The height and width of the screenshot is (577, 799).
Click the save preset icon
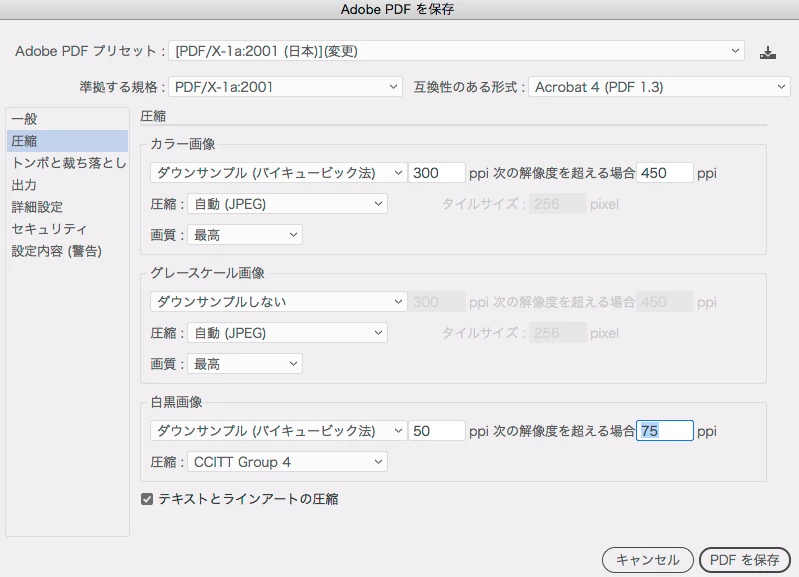(x=767, y=52)
